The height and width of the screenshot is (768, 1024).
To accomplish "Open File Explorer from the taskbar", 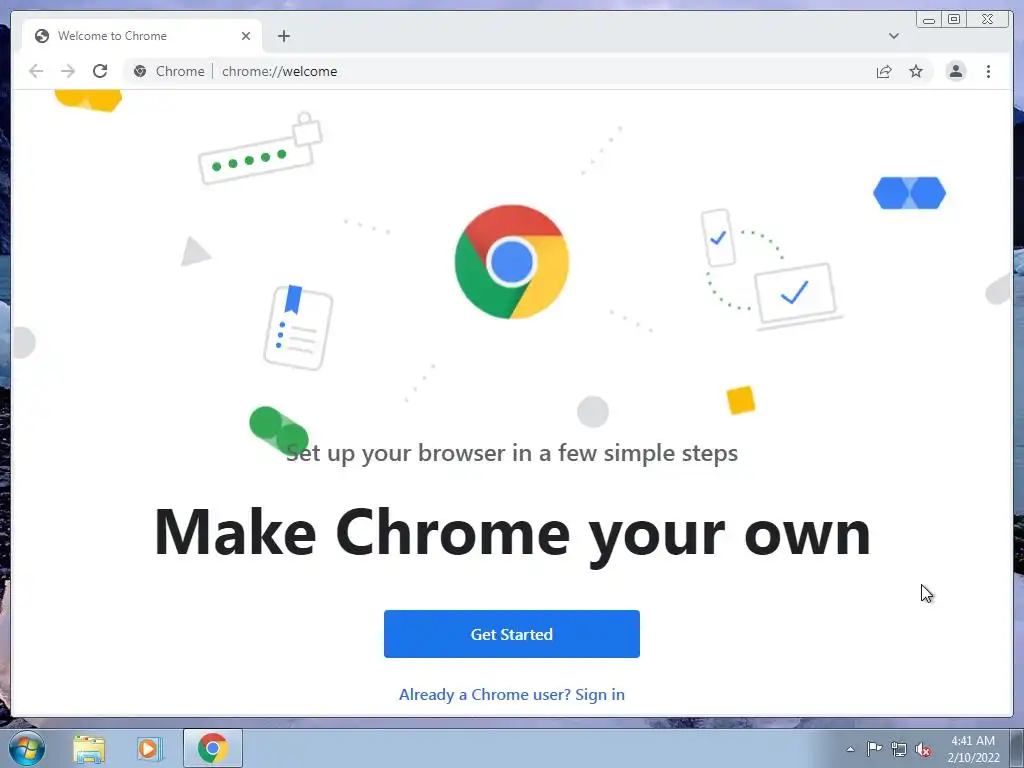I will [x=89, y=748].
